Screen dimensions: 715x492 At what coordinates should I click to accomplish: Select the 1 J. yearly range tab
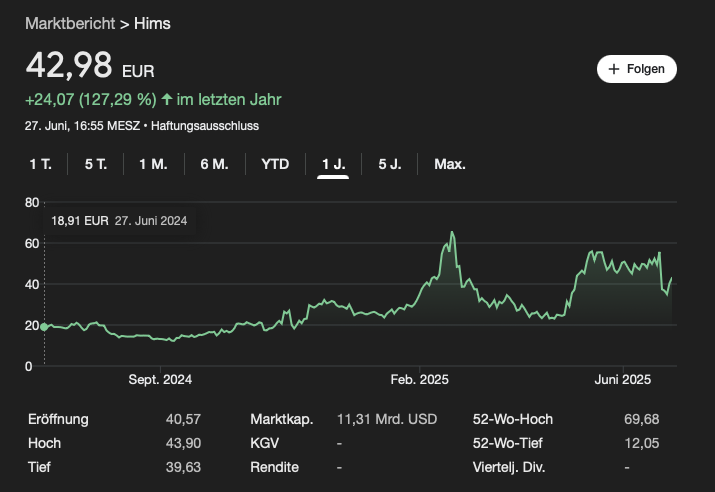(333, 164)
